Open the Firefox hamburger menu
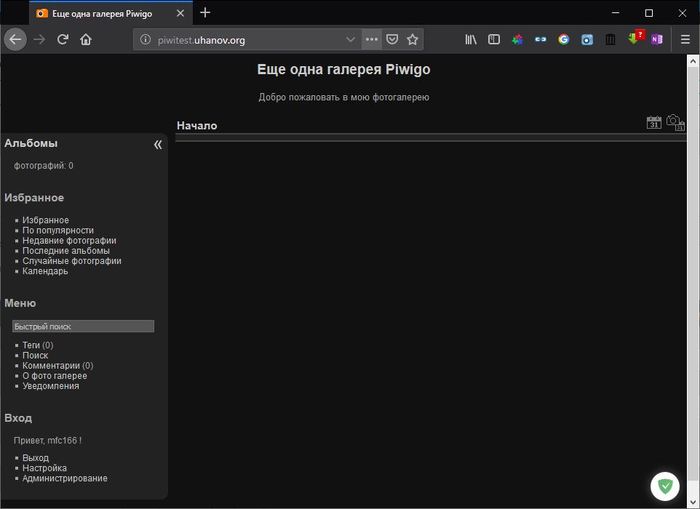 [x=683, y=40]
